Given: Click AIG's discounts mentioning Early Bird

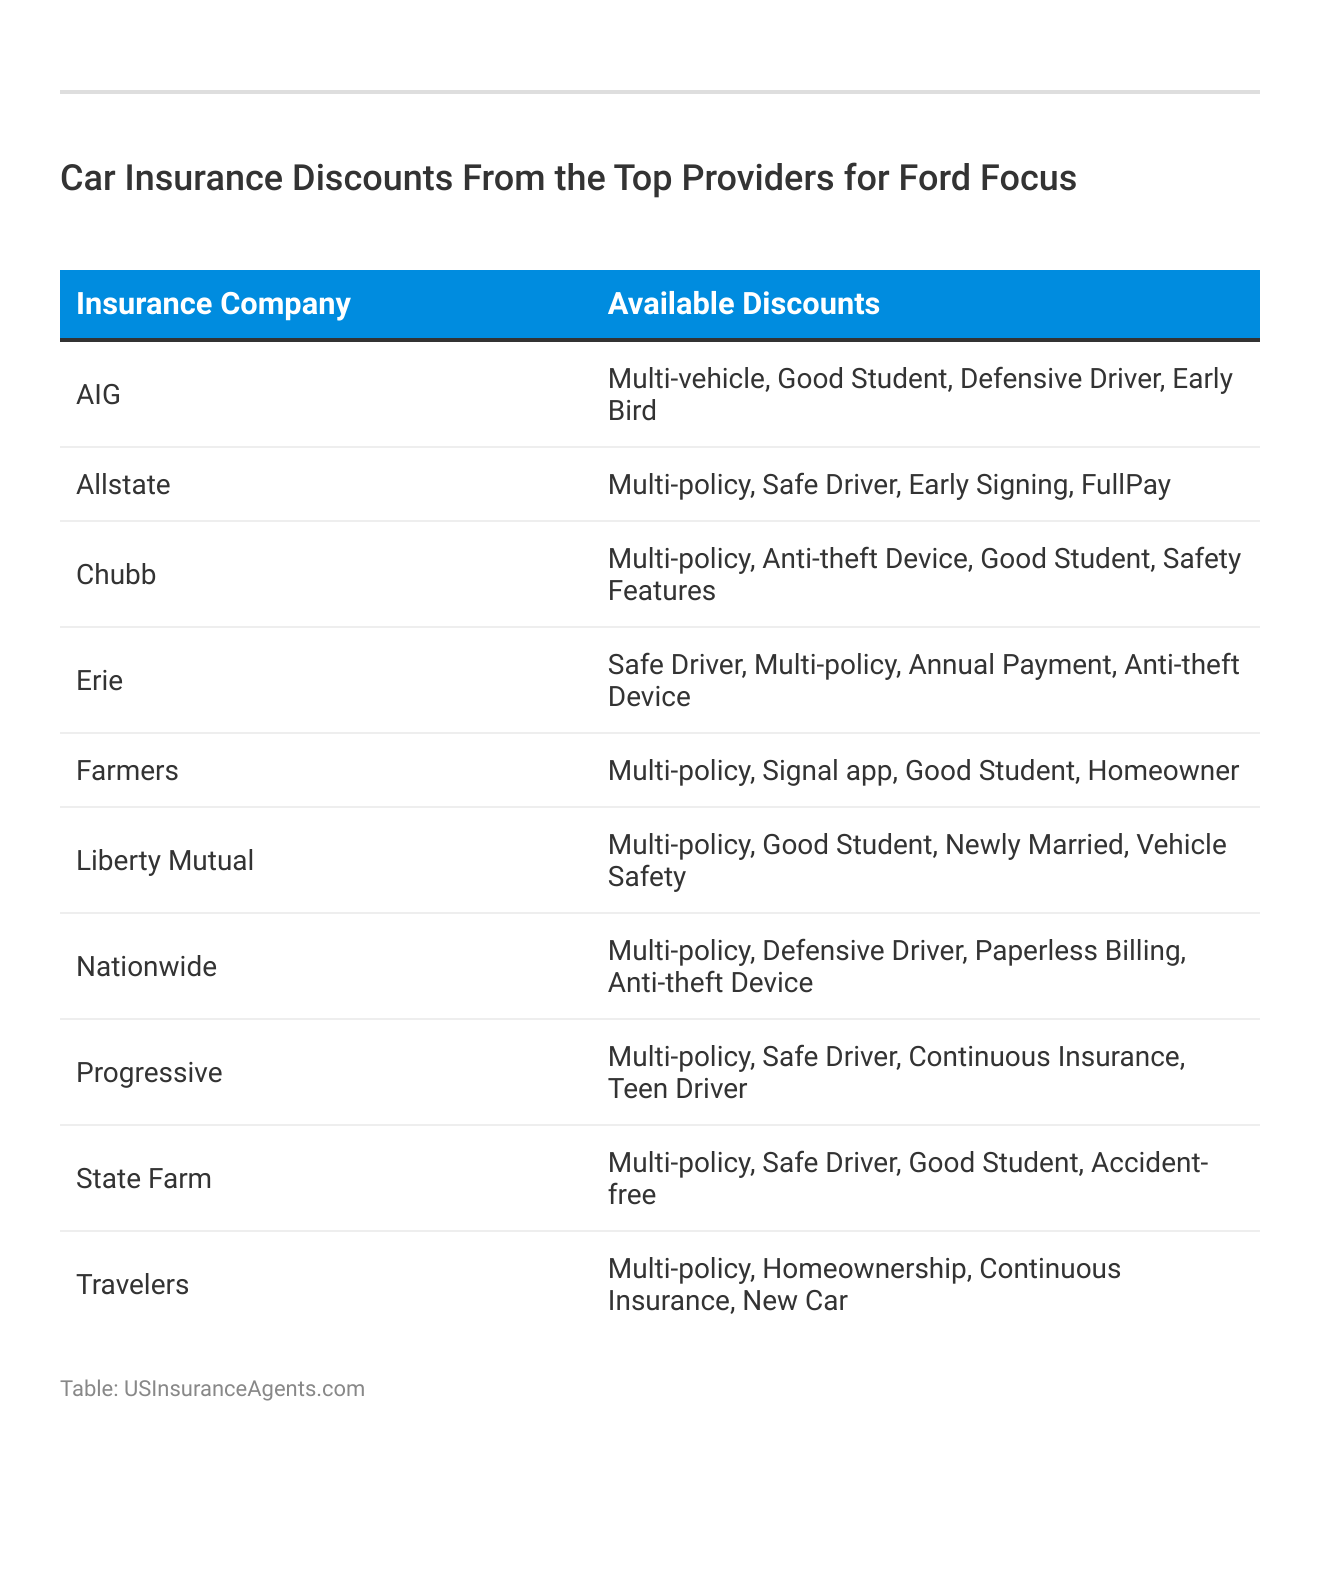Looking at the screenshot, I should 920,395.
